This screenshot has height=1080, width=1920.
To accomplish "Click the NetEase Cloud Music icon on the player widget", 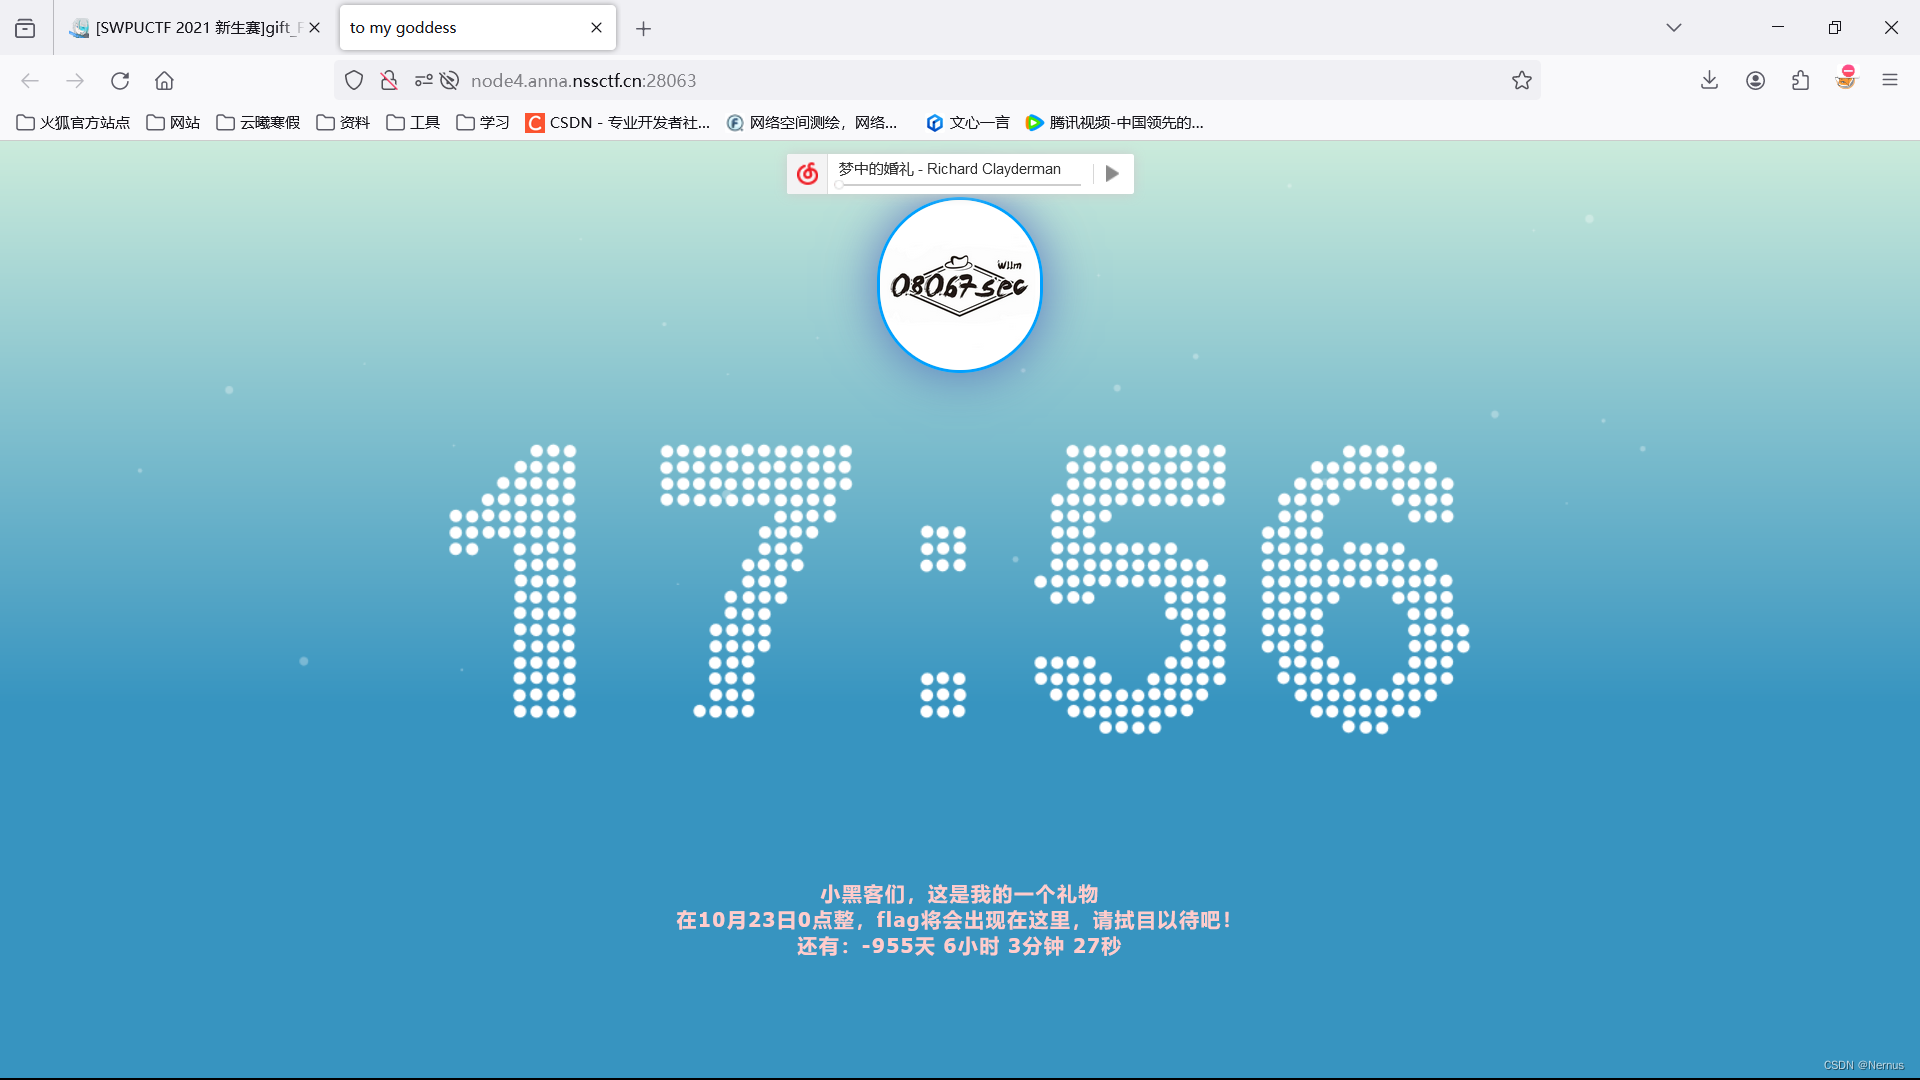I will point(807,173).
